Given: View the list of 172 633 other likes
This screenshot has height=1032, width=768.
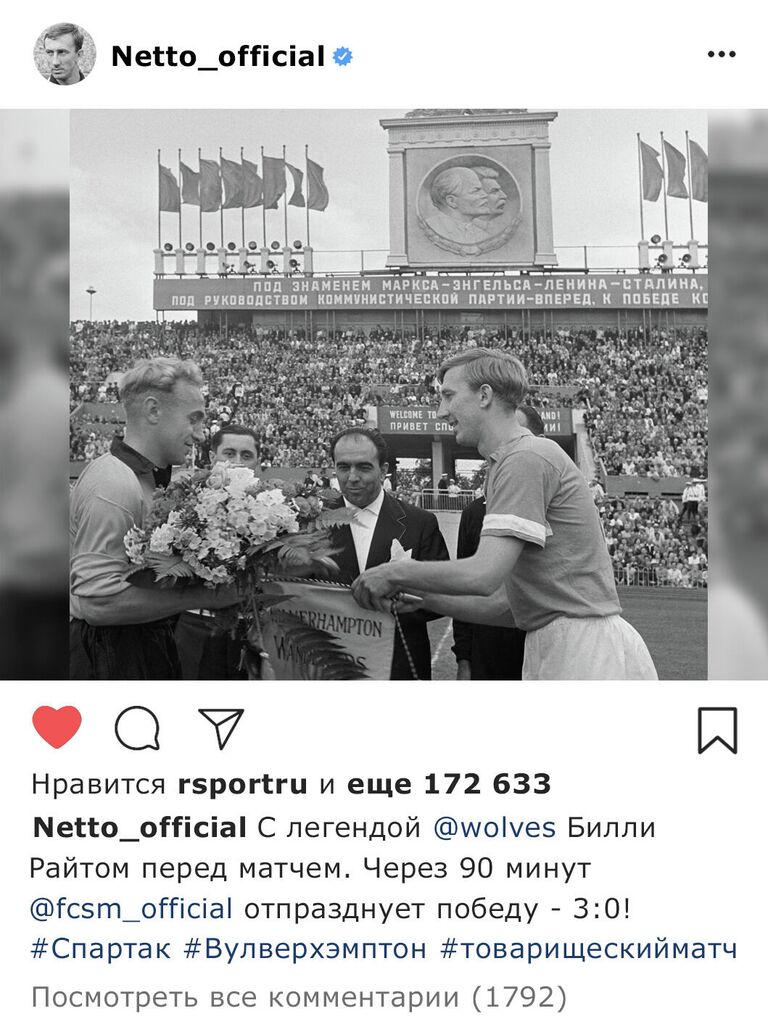Looking at the screenshot, I should tap(449, 784).
